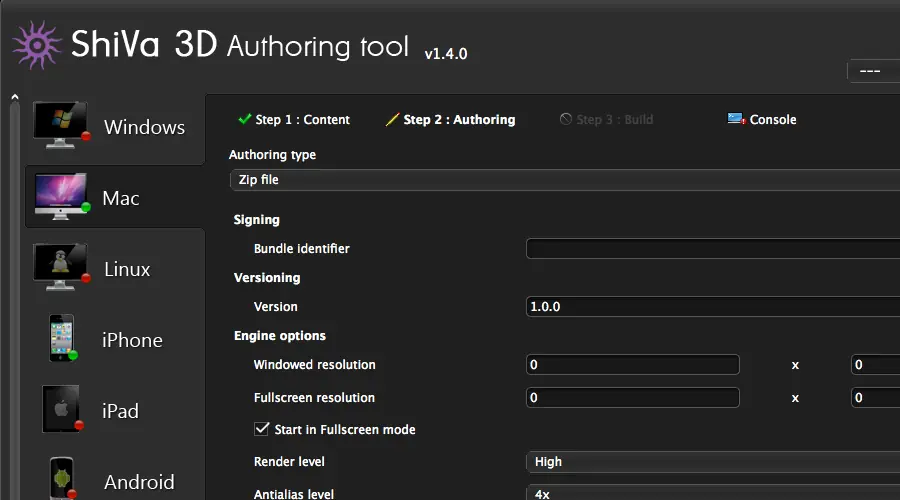Open the Step 1 : Content tab

(294, 119)
